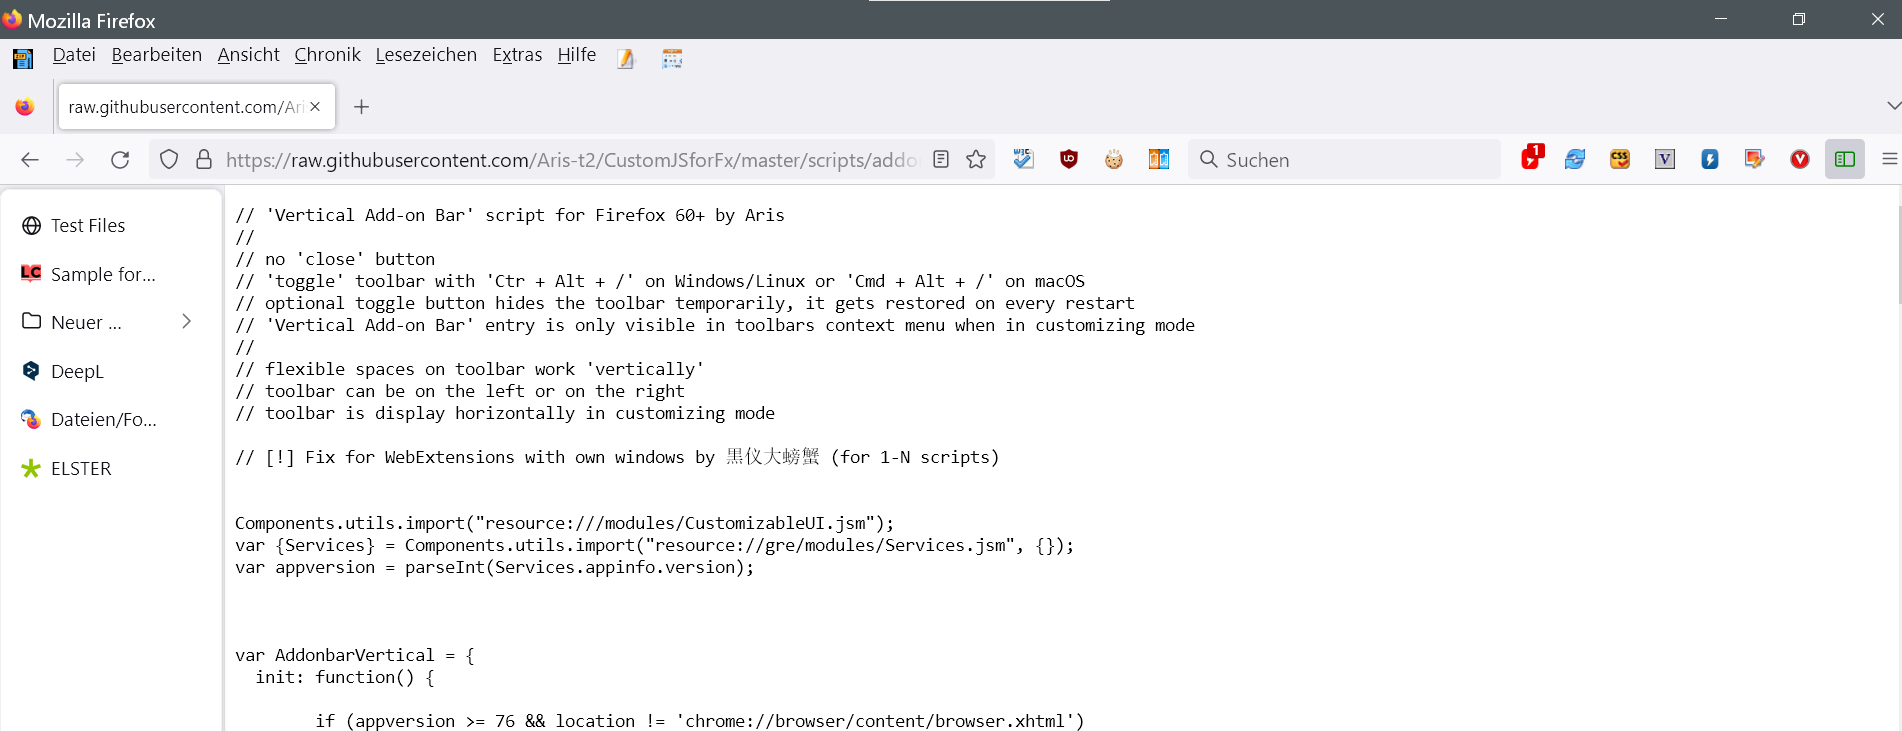Open the Chronik menu
Screen dimensions: 1902x731
[328, 55]
